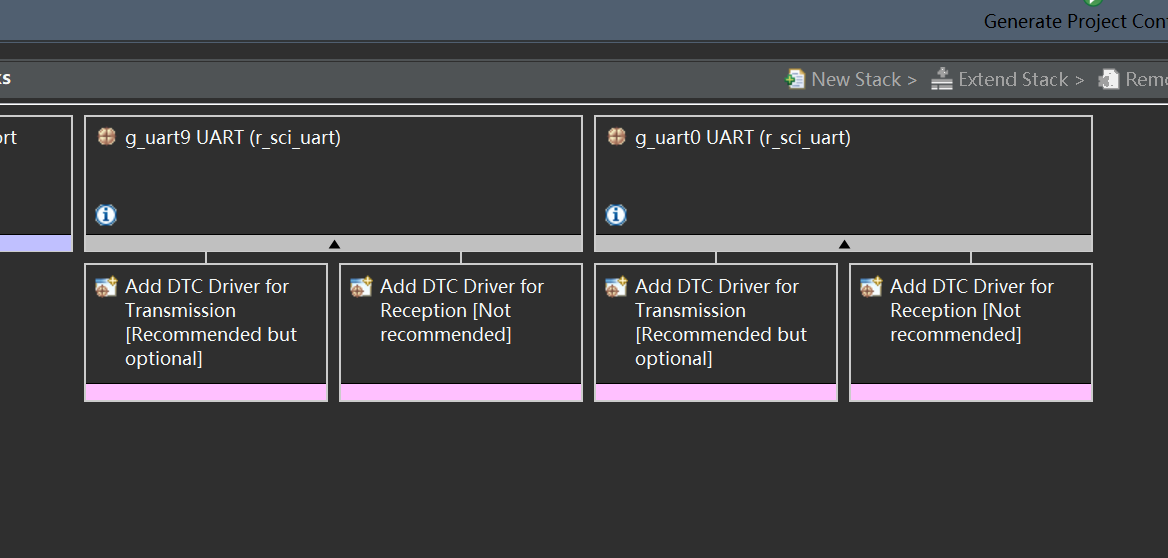
Task: Select g_uart9 Add DTC Driver for Reception text
Action: pyautogui.click(x=462, y=310)
